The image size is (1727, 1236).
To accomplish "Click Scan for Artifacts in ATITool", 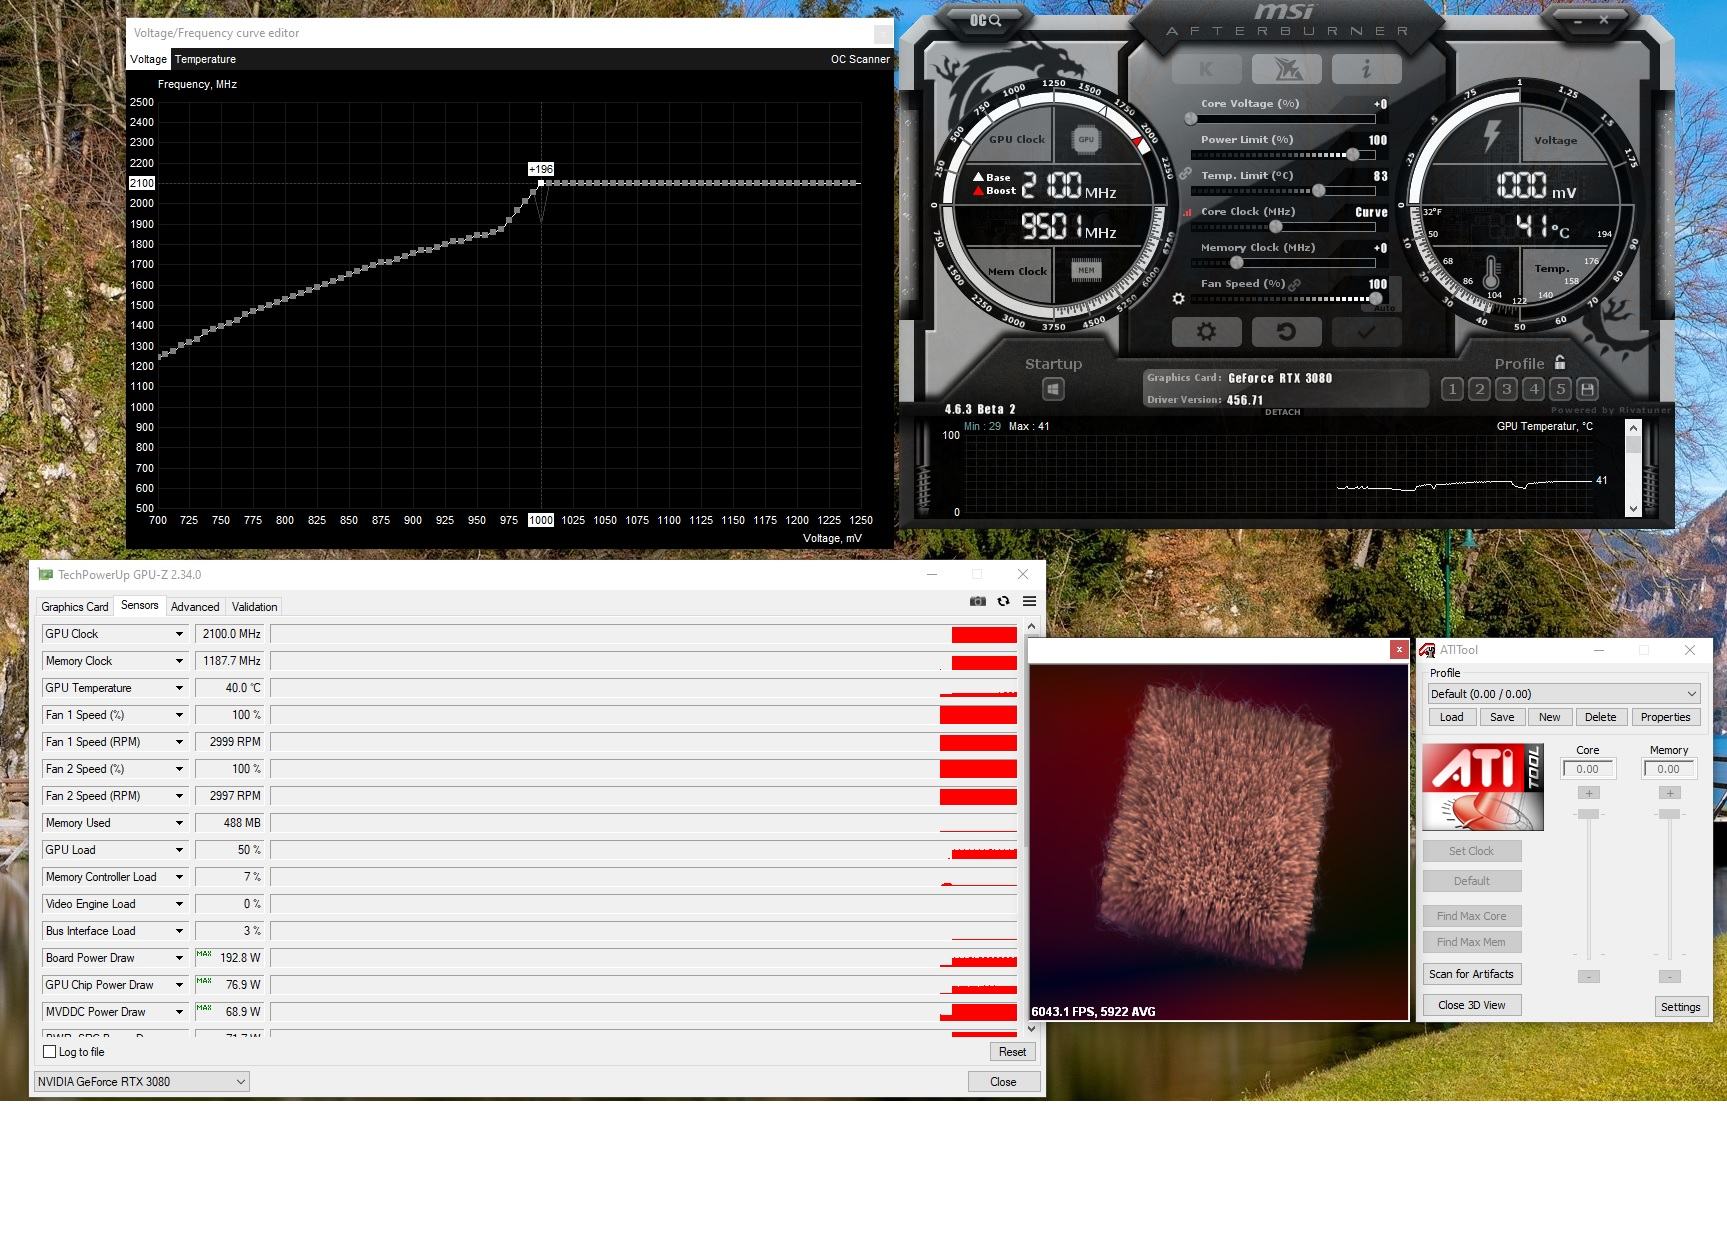I will pos(1471,974).
